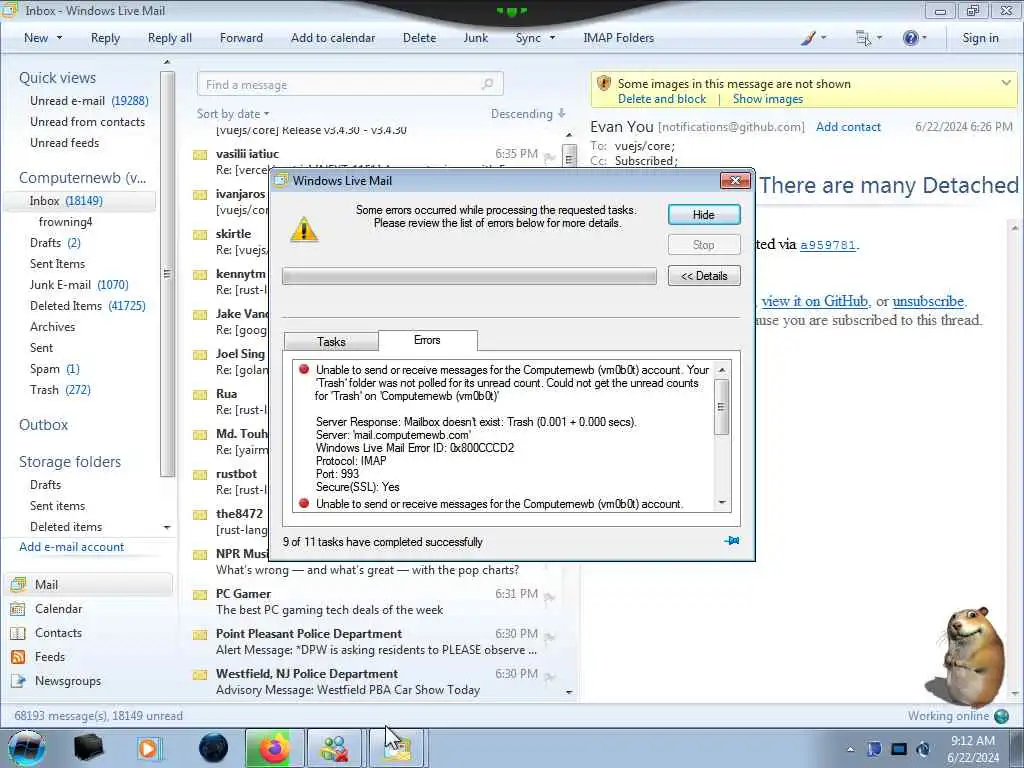Click Forward in the toolbar
The image size is (1024, 768).
coord(241,38)
